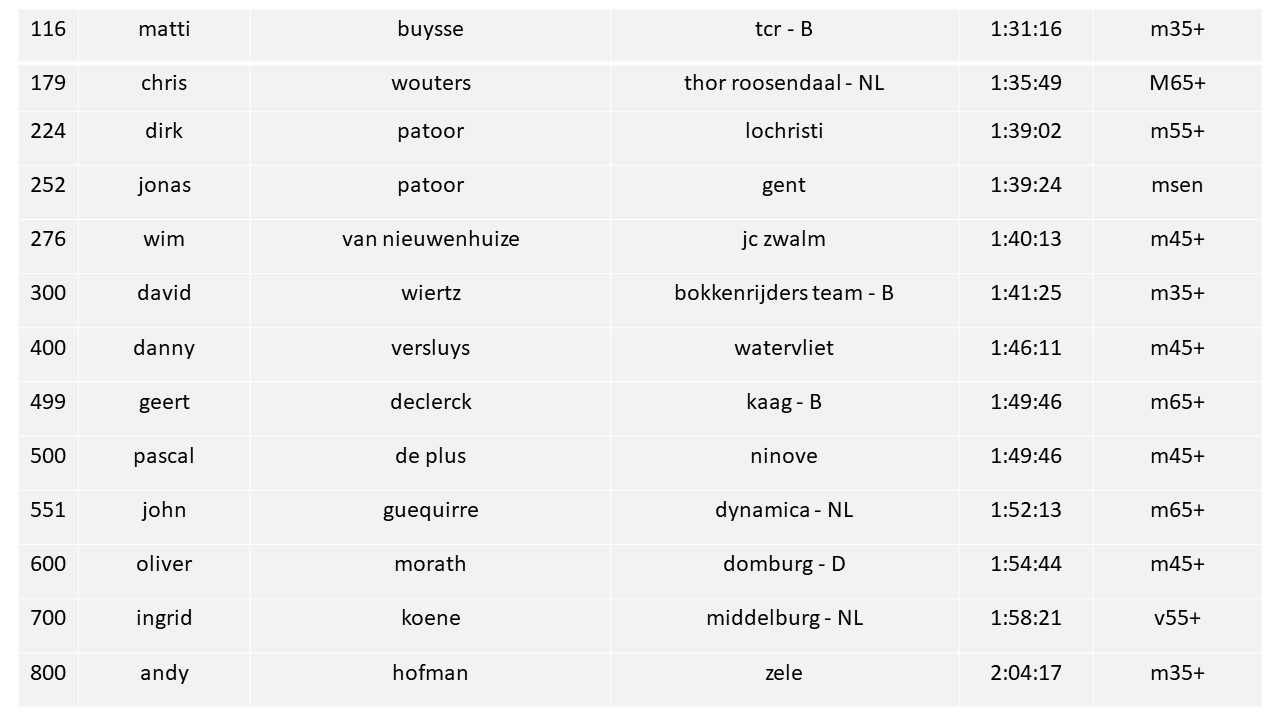
Task: Select surname 'de plus'
Action: pyautogui.click(x=431, y=456)
